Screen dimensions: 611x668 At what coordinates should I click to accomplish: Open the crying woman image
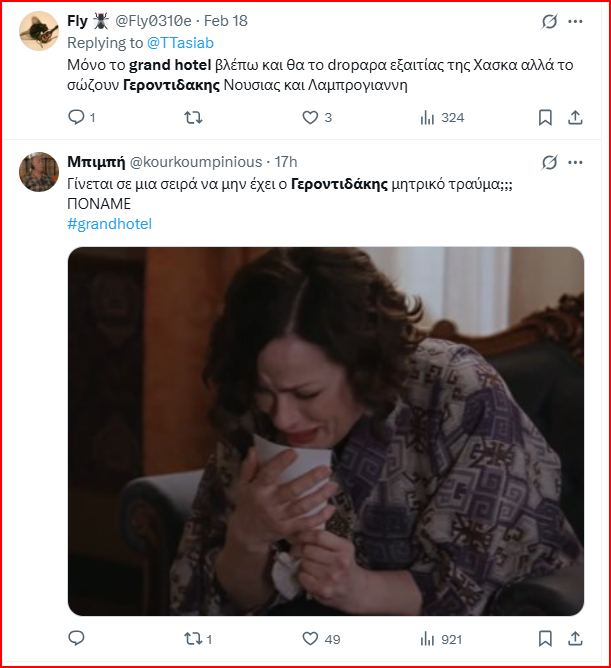(325, 430)
